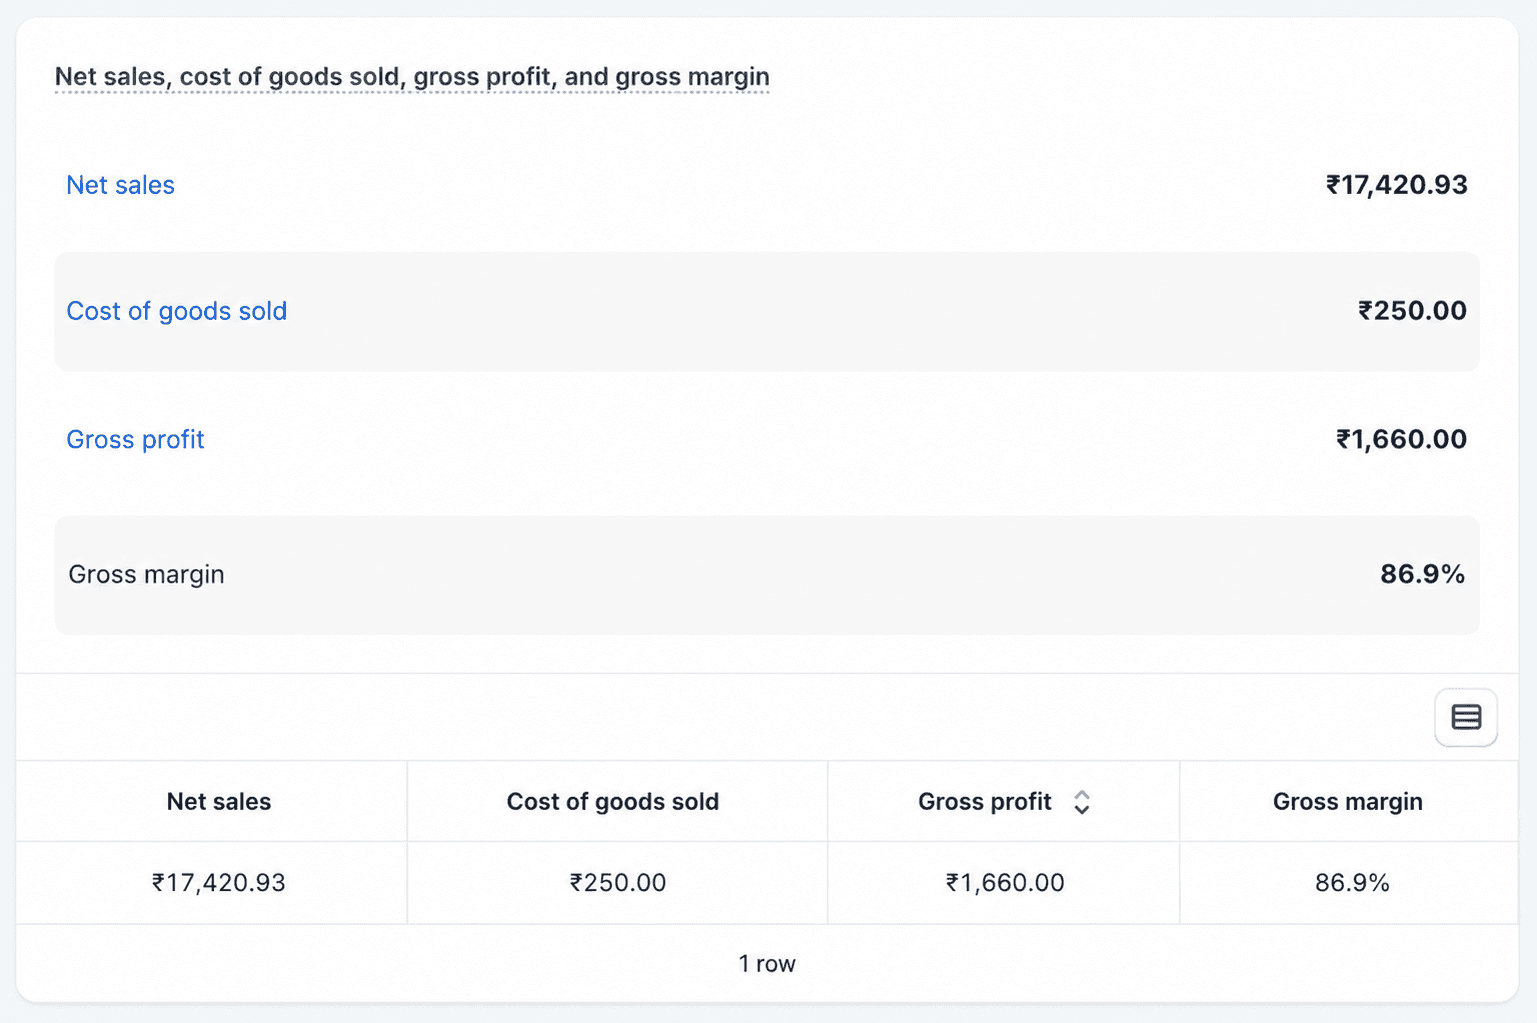Image resolution: width=1537 pixels, height=1023 pixels.
Task: Select the Gross profit column header label
Action: click(984, 802)
